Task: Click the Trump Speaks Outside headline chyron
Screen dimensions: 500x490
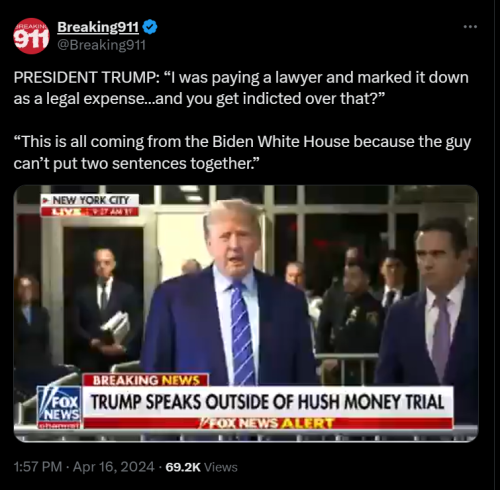Action: coord(268,402)
